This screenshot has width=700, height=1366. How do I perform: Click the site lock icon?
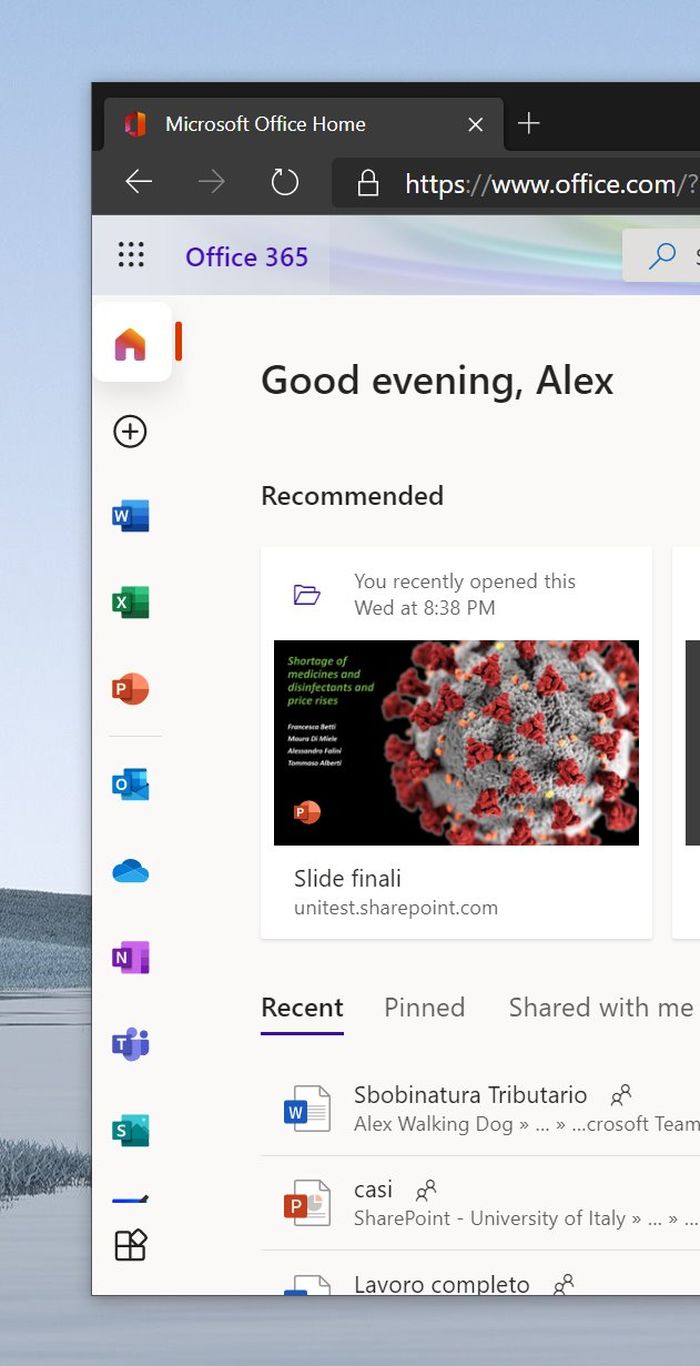tap(368, 183)
